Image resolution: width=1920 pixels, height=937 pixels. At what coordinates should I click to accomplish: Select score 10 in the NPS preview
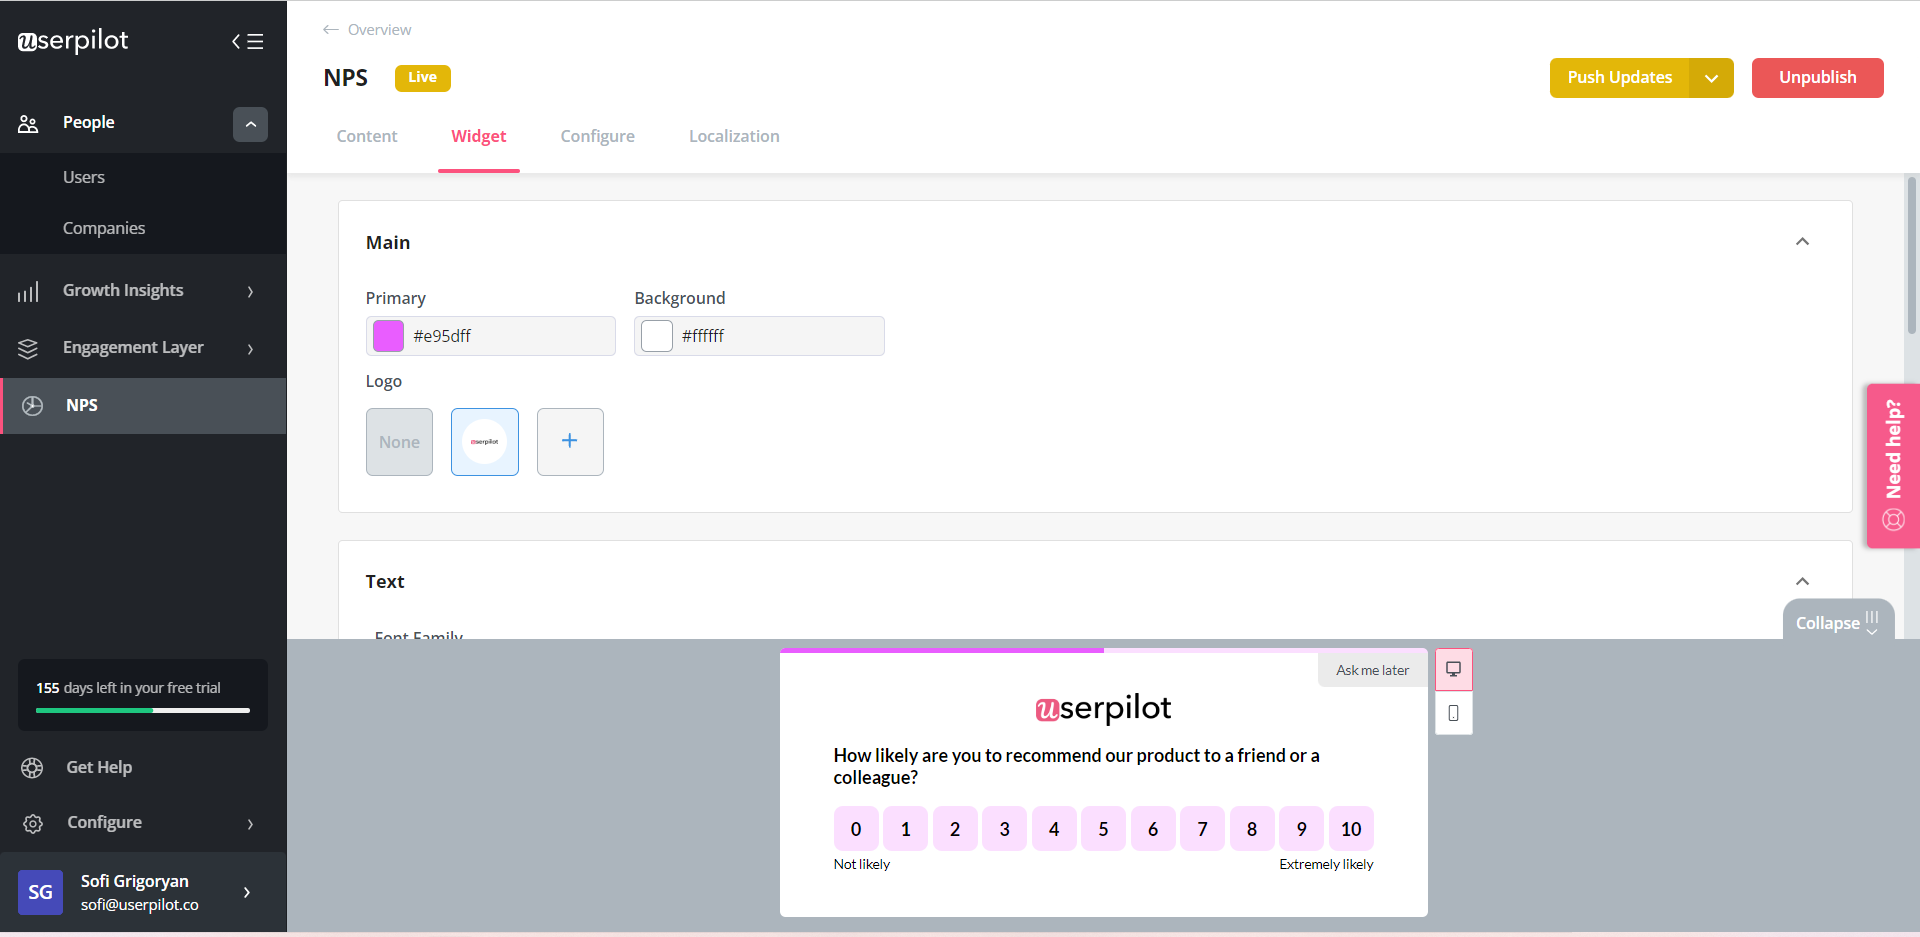coord(1351,829)
